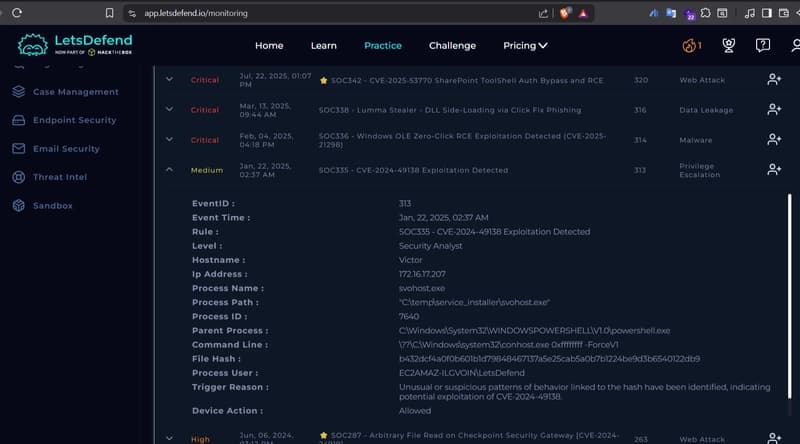Bookmark this page using the bookmark icon
The width and height of the screenshot is (800, 444).
point(109,13)
